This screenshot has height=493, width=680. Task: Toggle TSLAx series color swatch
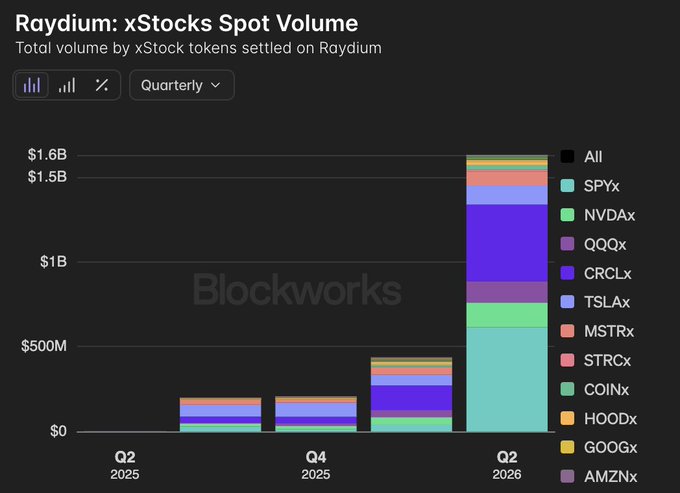[567, 302]
